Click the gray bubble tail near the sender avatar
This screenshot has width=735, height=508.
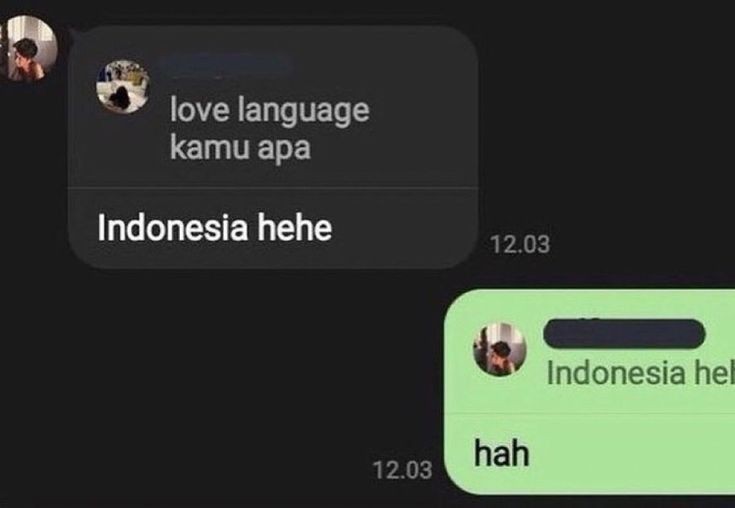coord(74,33)
